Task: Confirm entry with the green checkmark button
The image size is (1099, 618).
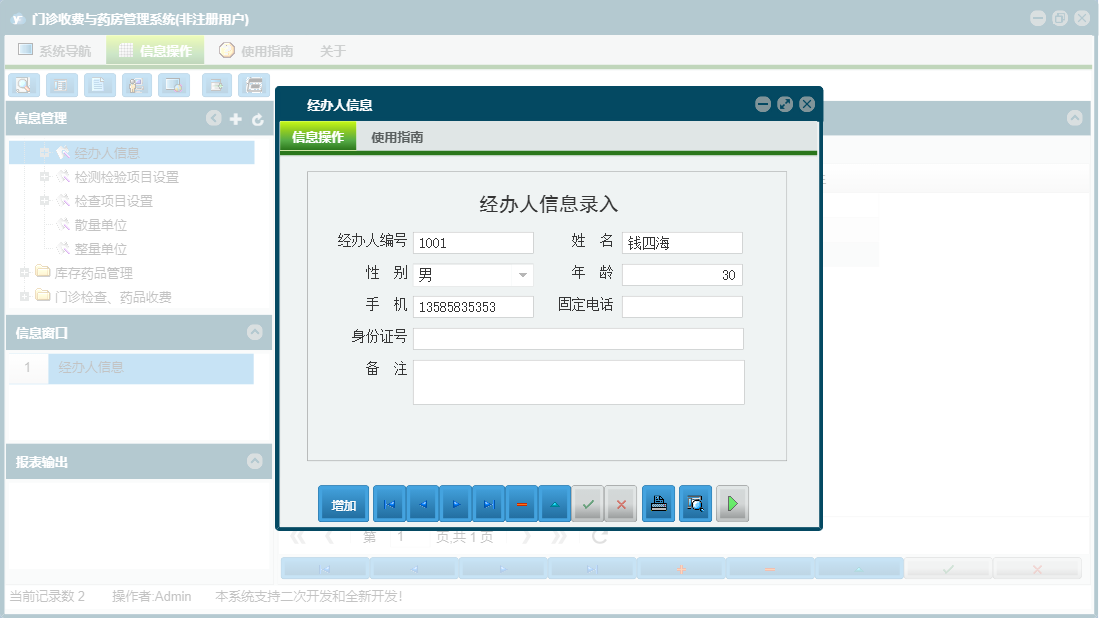Action: tap(588, 504)
